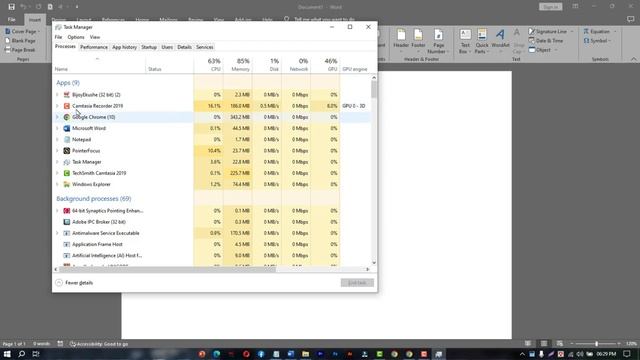Click the Word zoom slider
The image size is (640, 360).
click(x=596, y=344)
